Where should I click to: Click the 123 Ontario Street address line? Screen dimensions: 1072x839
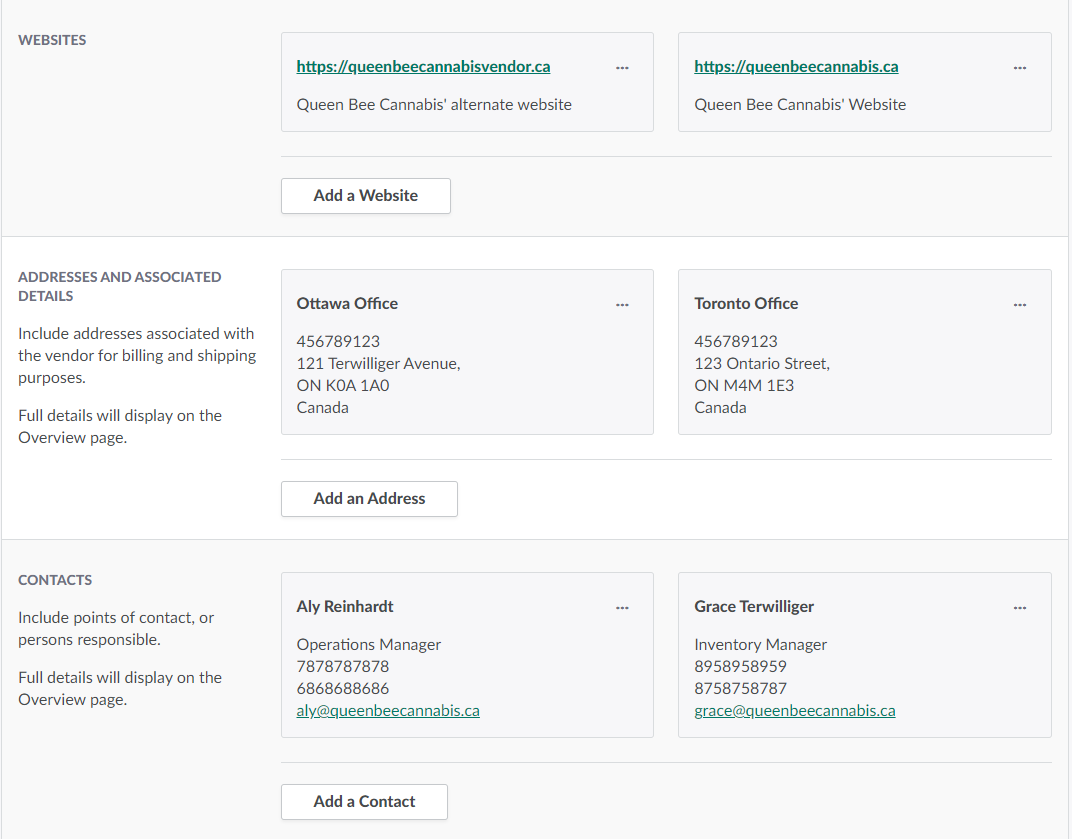point(761,364)
